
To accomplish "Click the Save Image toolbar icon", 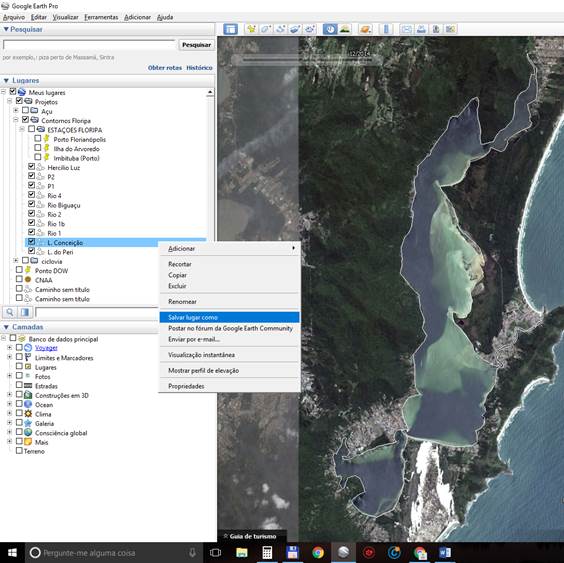I will pos(436,29).
